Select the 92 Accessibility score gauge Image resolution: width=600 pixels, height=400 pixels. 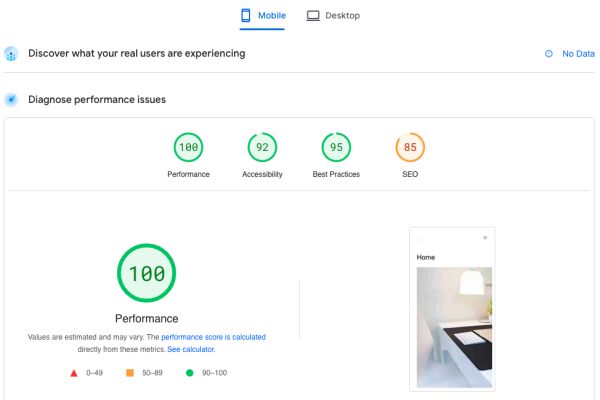tap(262, 147)
